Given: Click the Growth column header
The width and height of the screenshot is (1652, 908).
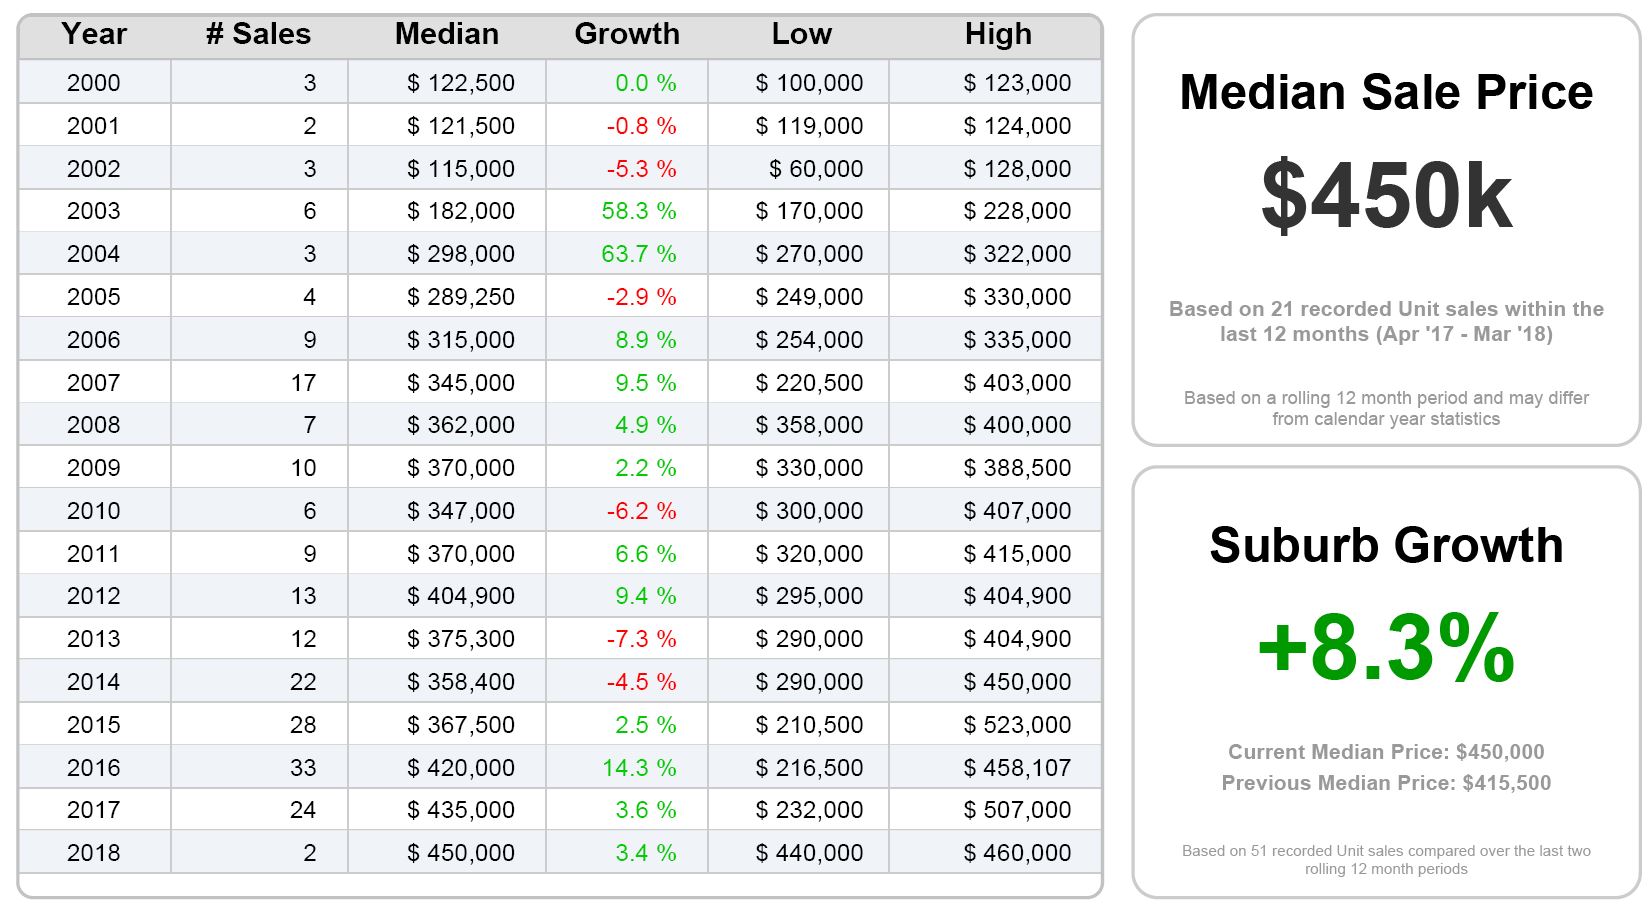Looking at the screenshot, I should 626,34.
